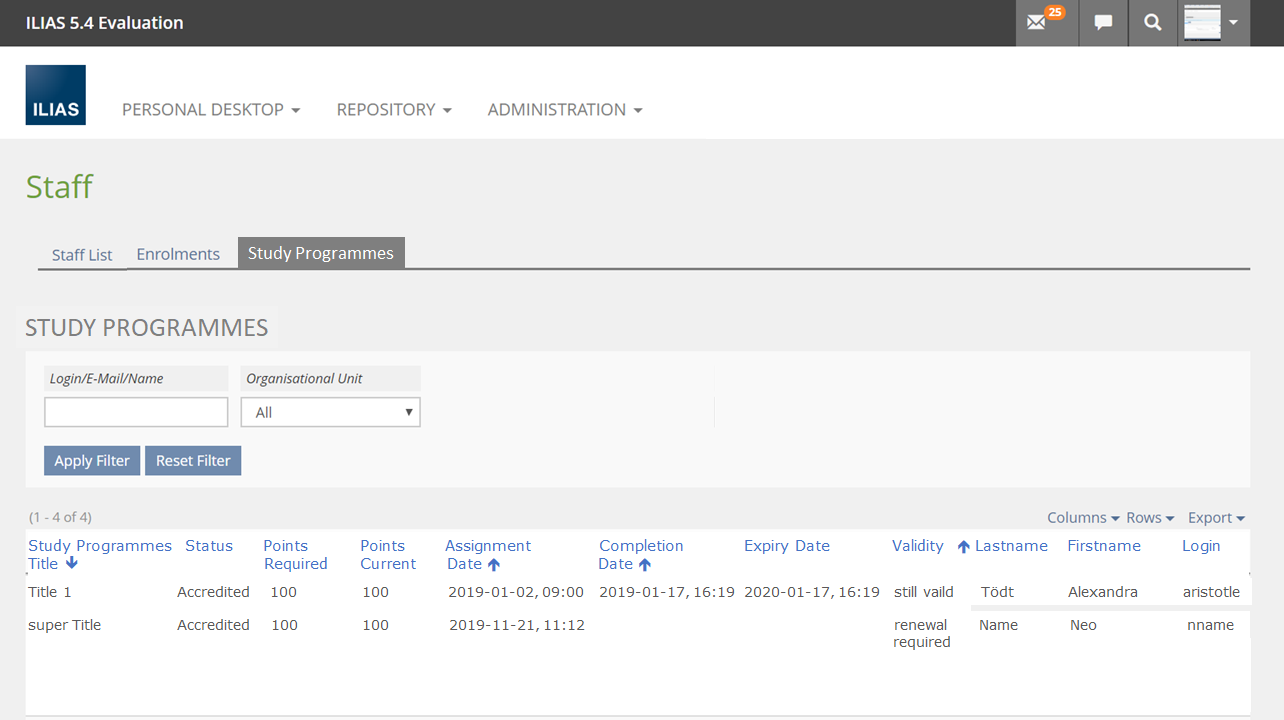This screenshot has height=720, width=1284.
Task: Click the Reset Filter button
Action: click(x=193, y=461)
